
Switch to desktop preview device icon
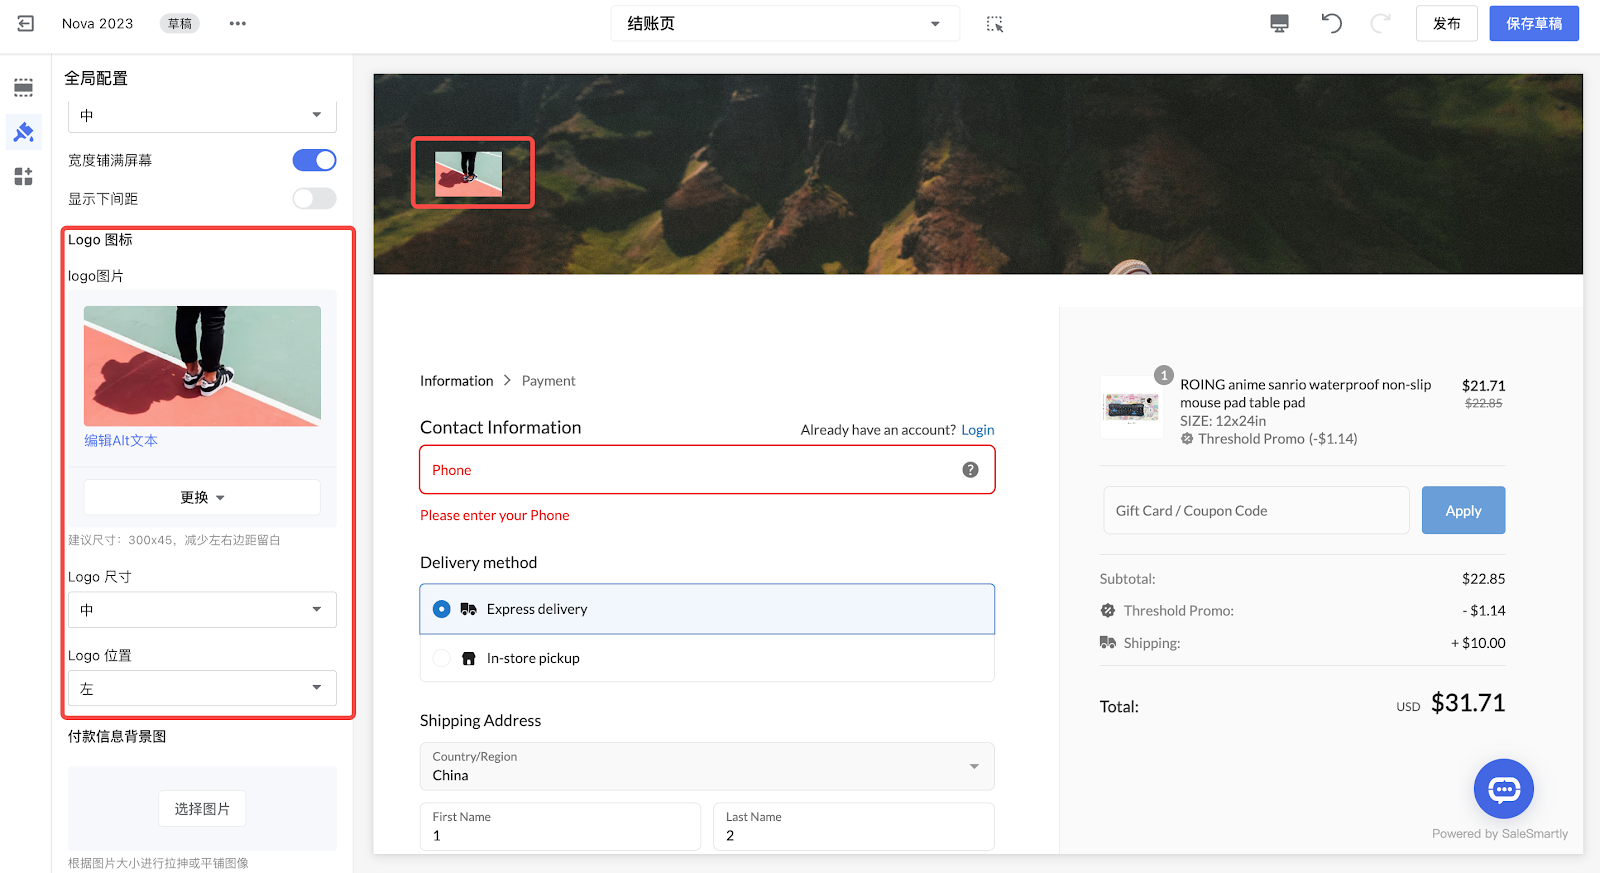tap(1279, 23)
